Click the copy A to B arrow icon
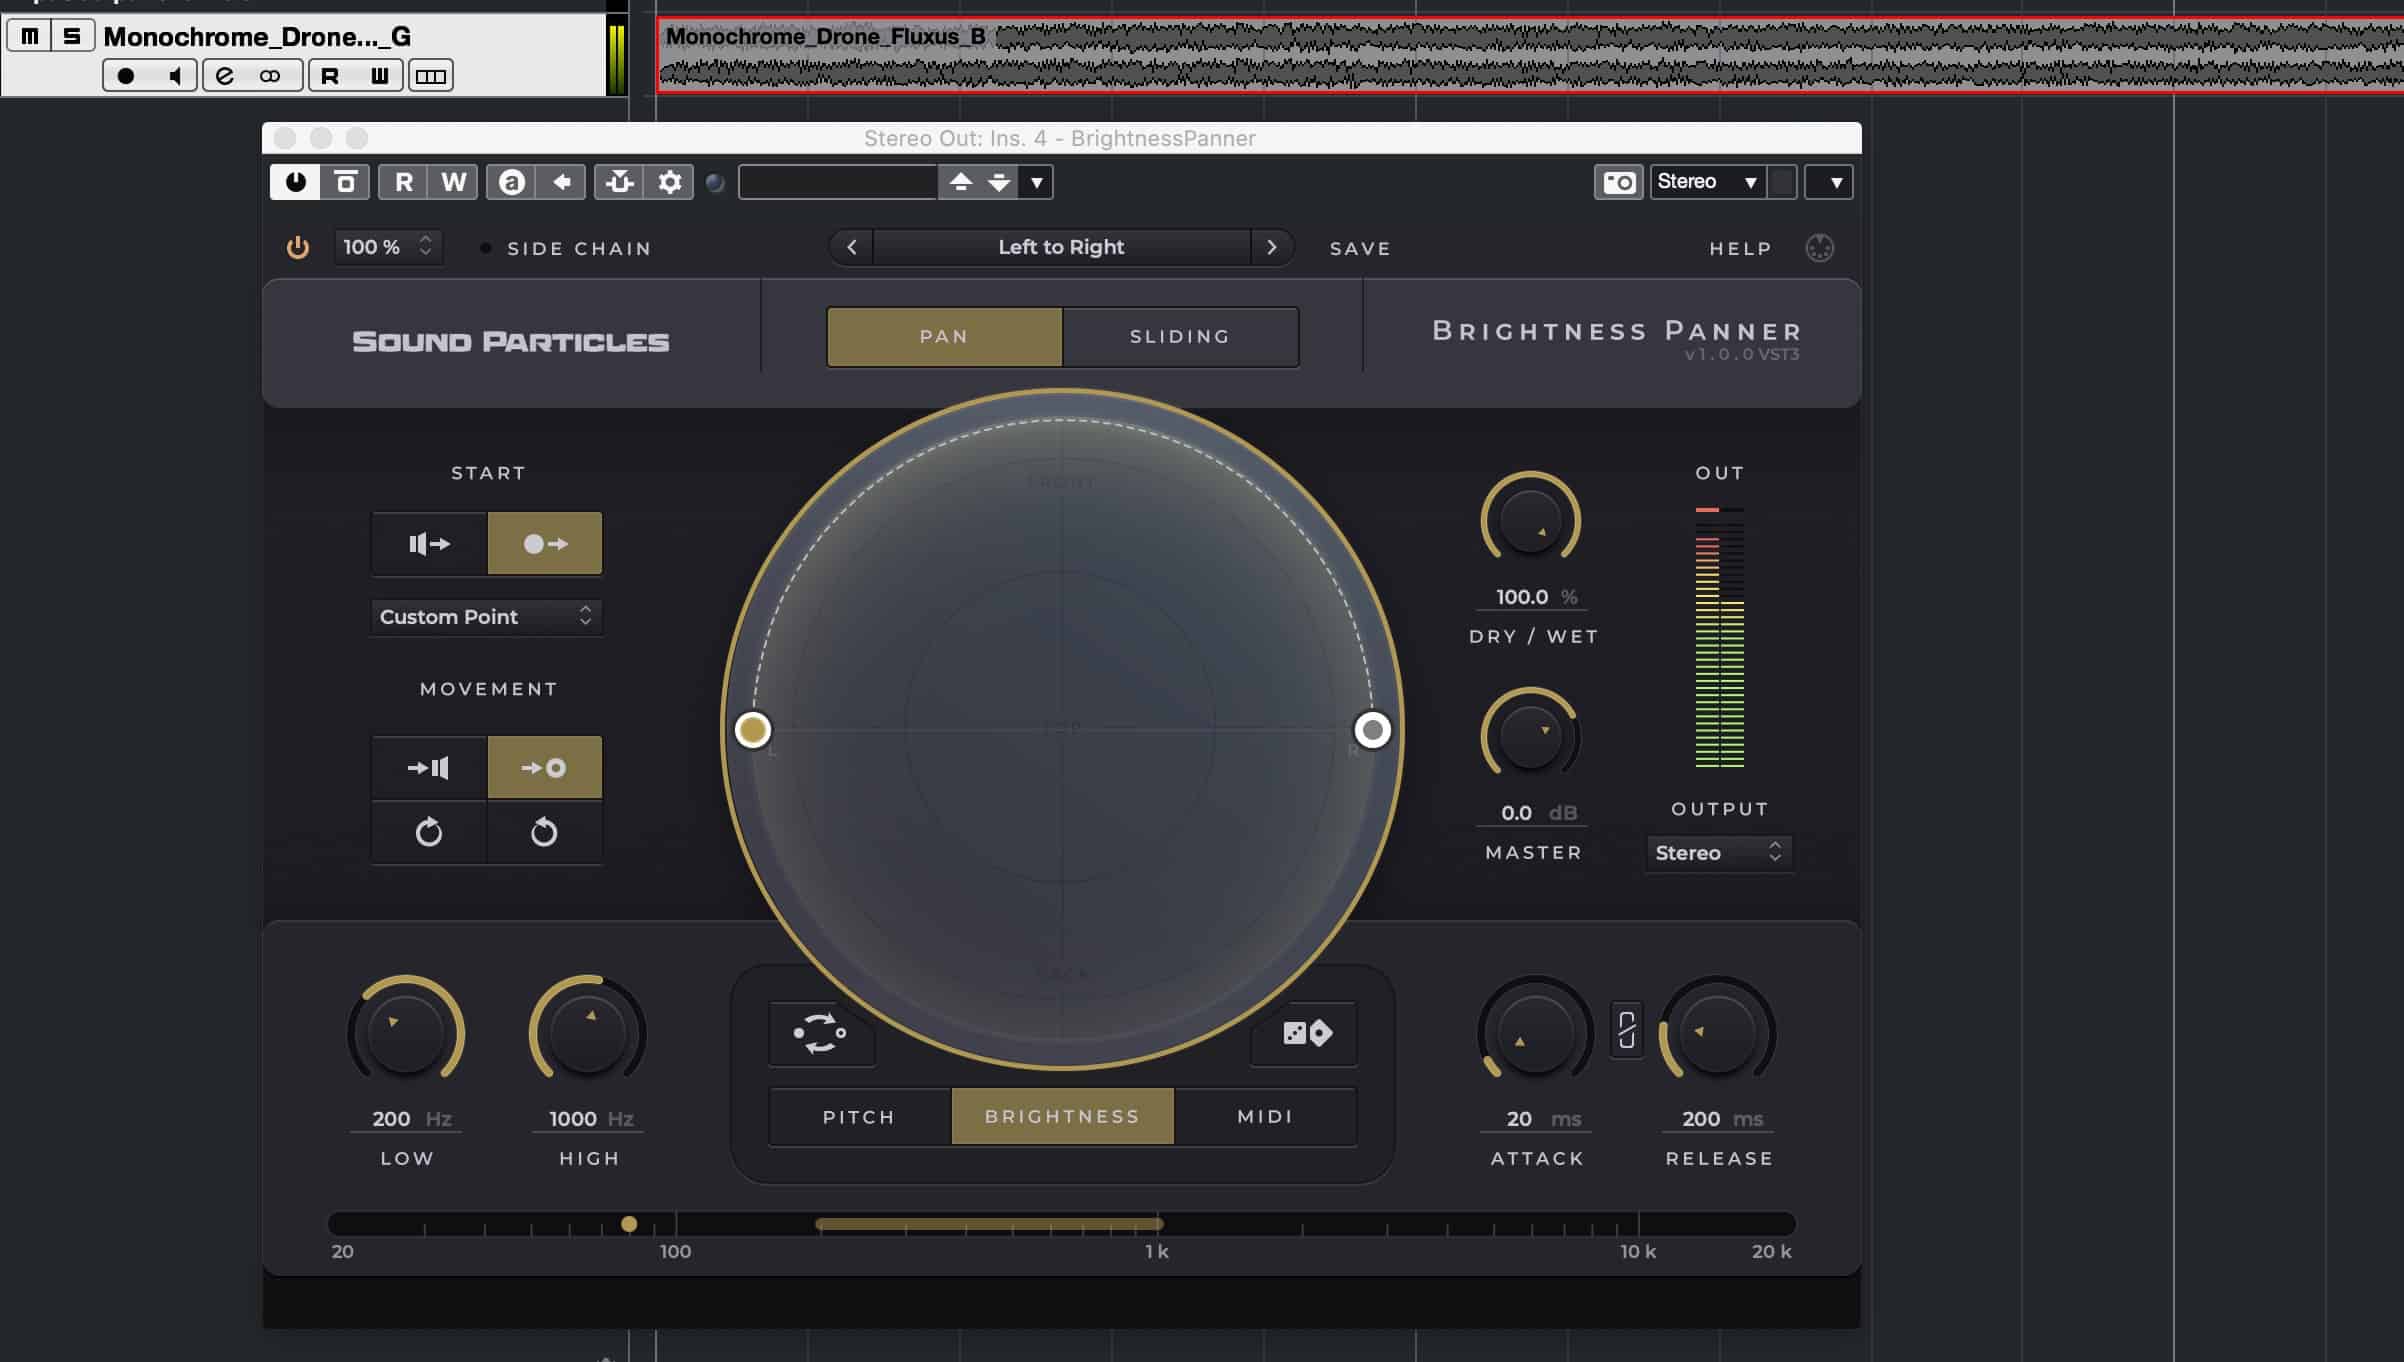 point(561,182)
